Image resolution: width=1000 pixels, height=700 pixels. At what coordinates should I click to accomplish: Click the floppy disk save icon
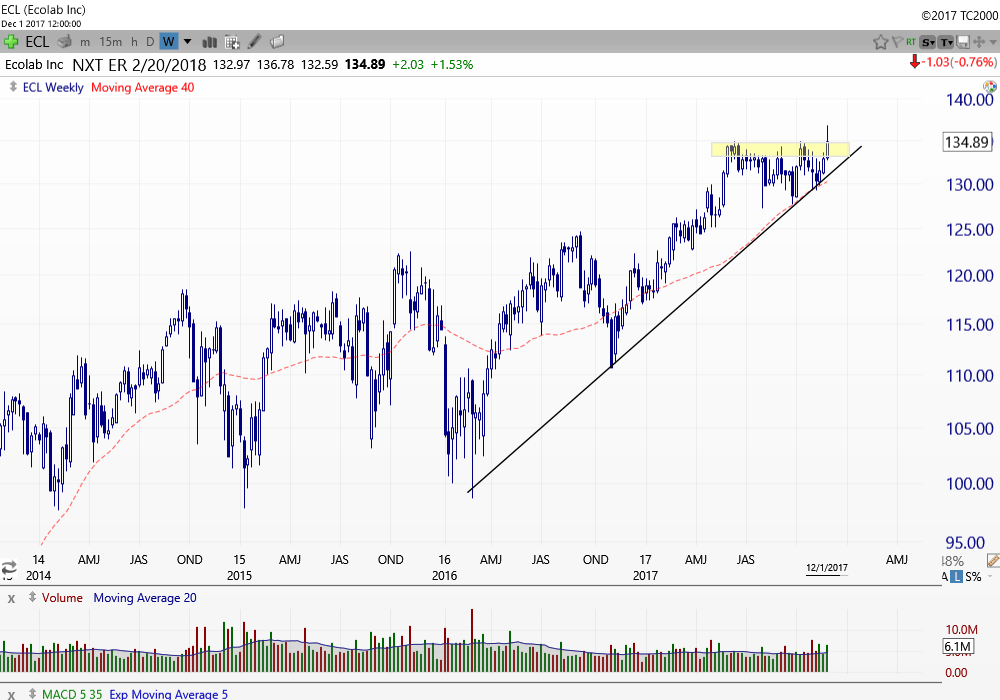click(962, 42)
